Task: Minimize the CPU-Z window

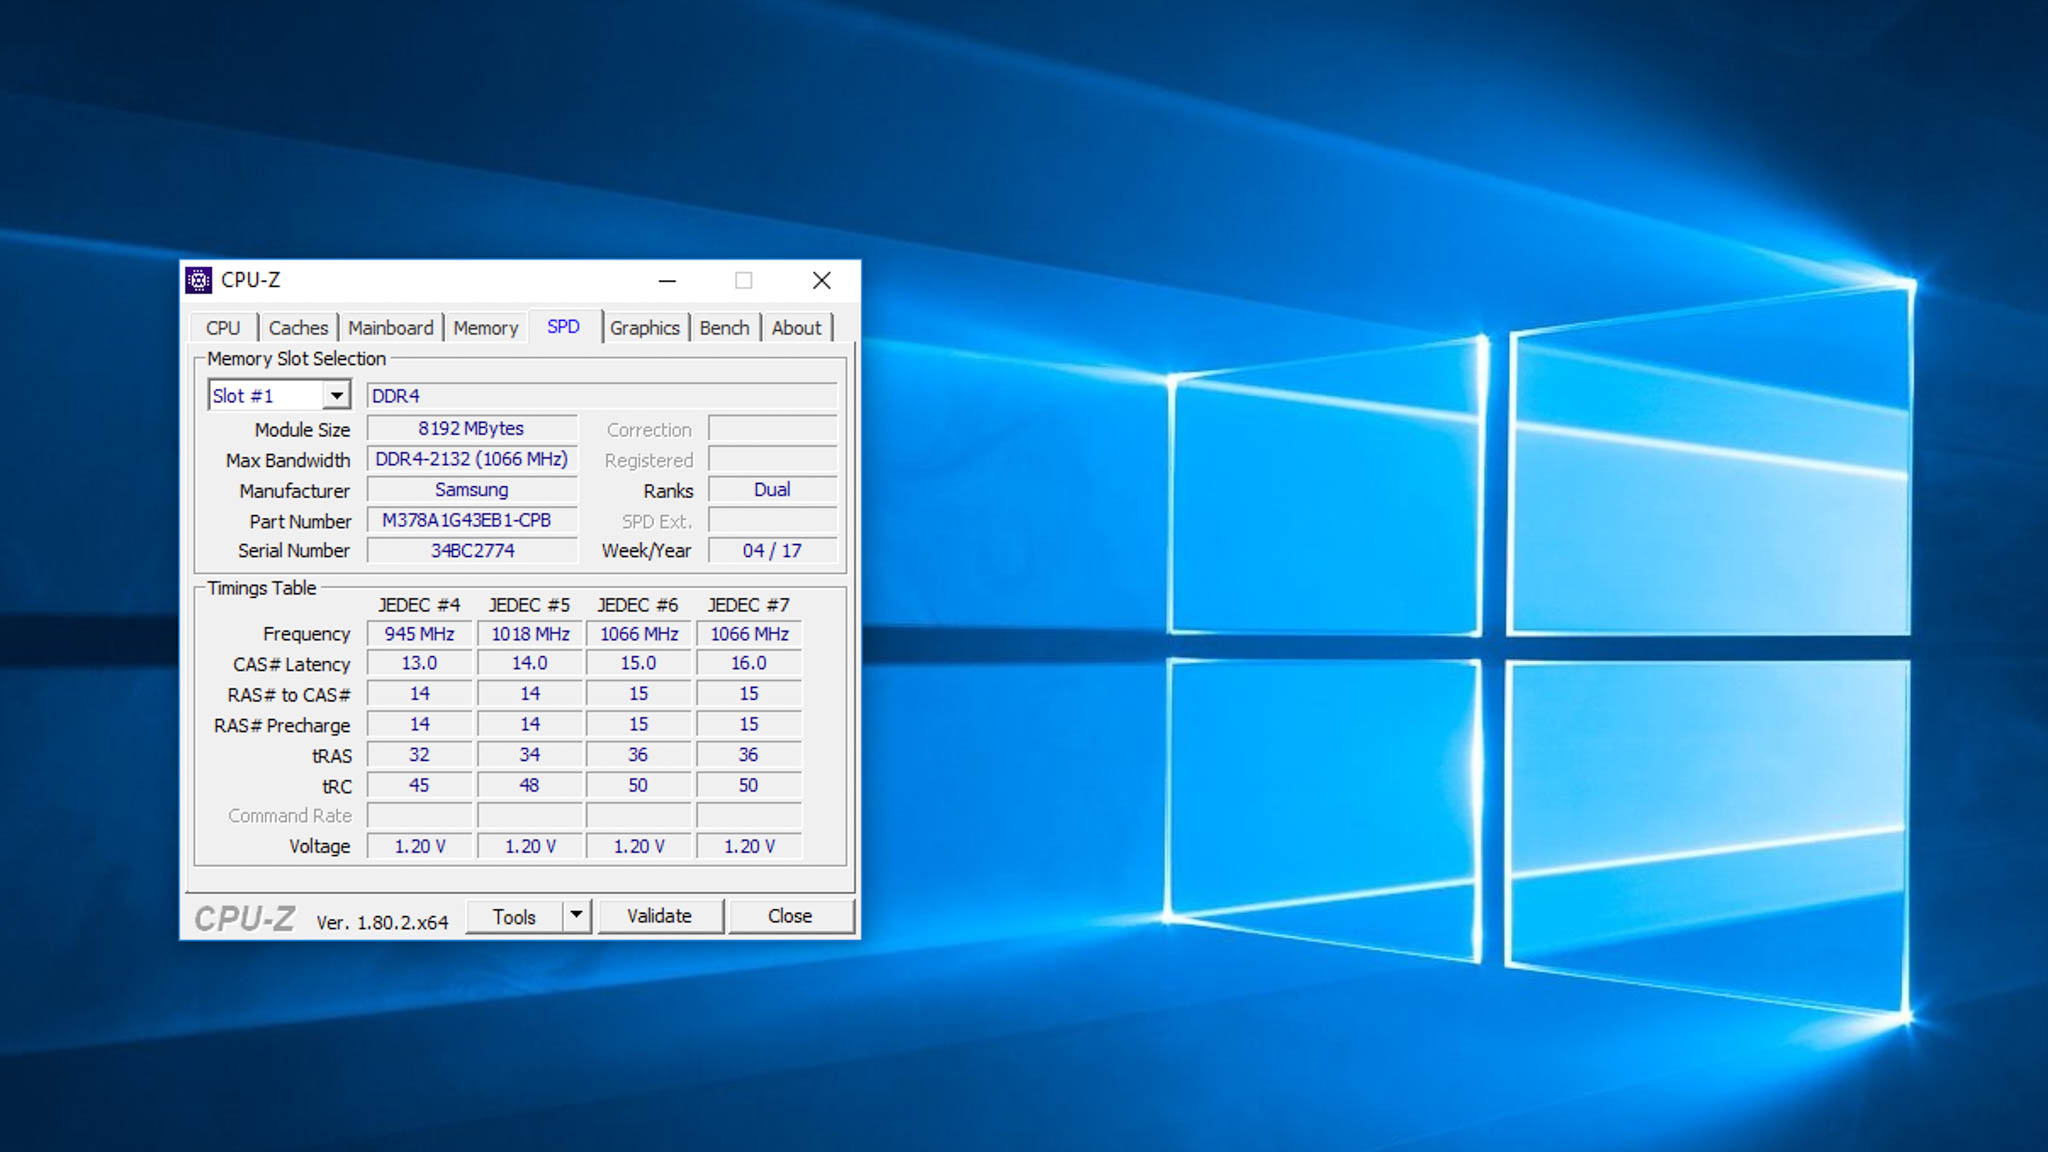Action: [667, 281]
